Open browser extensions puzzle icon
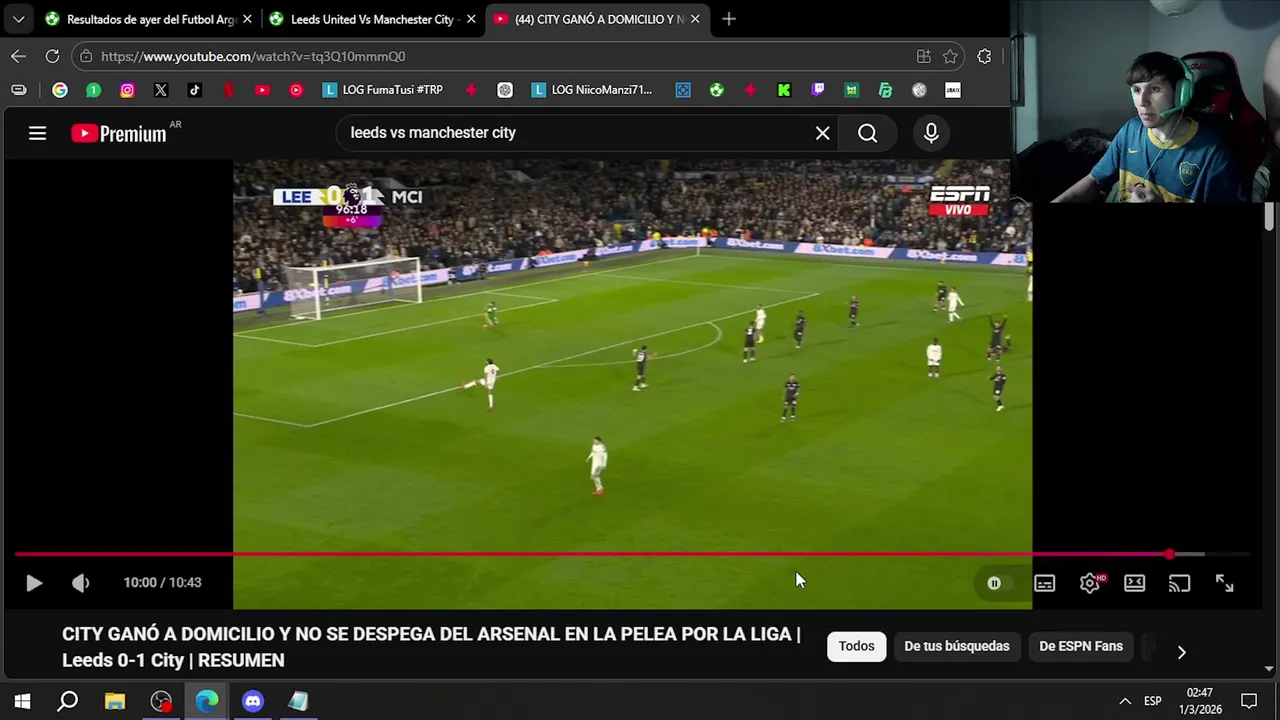This screenshot has height=720, width=1280. (984, 57)
